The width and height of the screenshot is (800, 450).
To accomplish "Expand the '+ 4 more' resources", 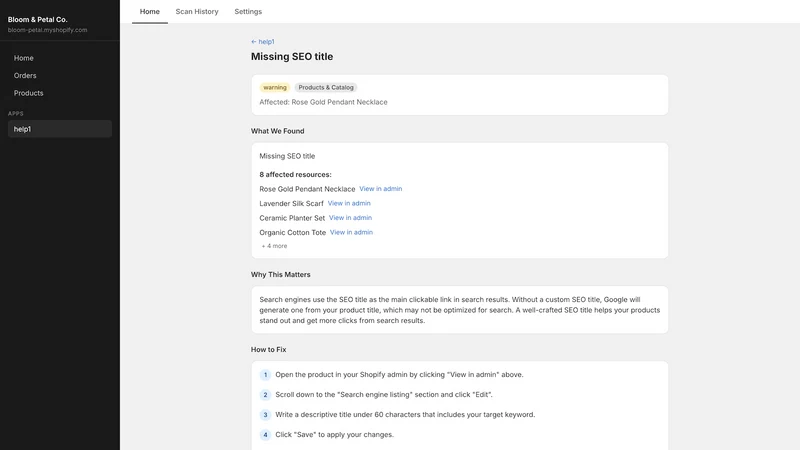I will (274, 246).
